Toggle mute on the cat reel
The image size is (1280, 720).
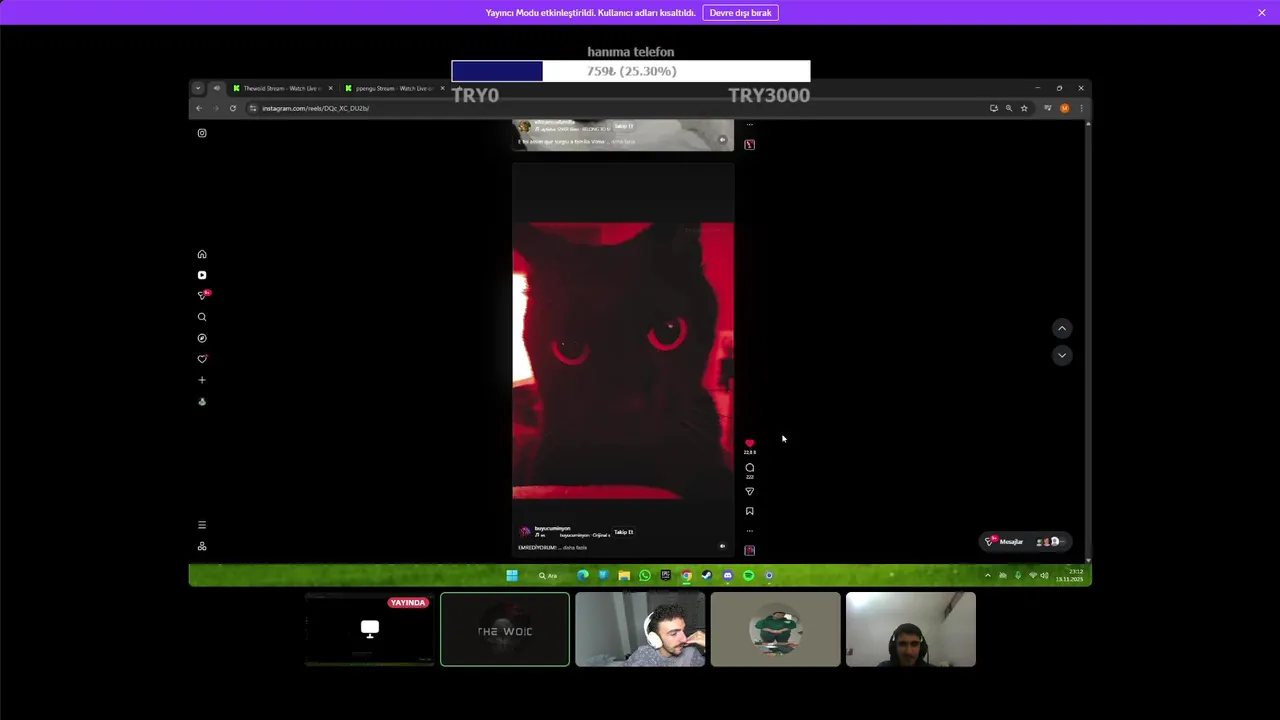coord(722,546)
